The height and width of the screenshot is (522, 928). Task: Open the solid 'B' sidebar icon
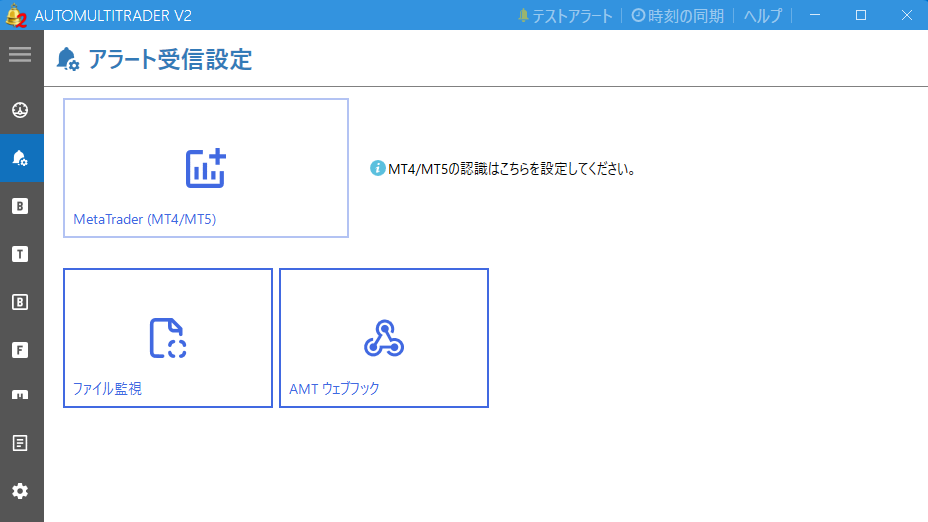pos(20,206)
